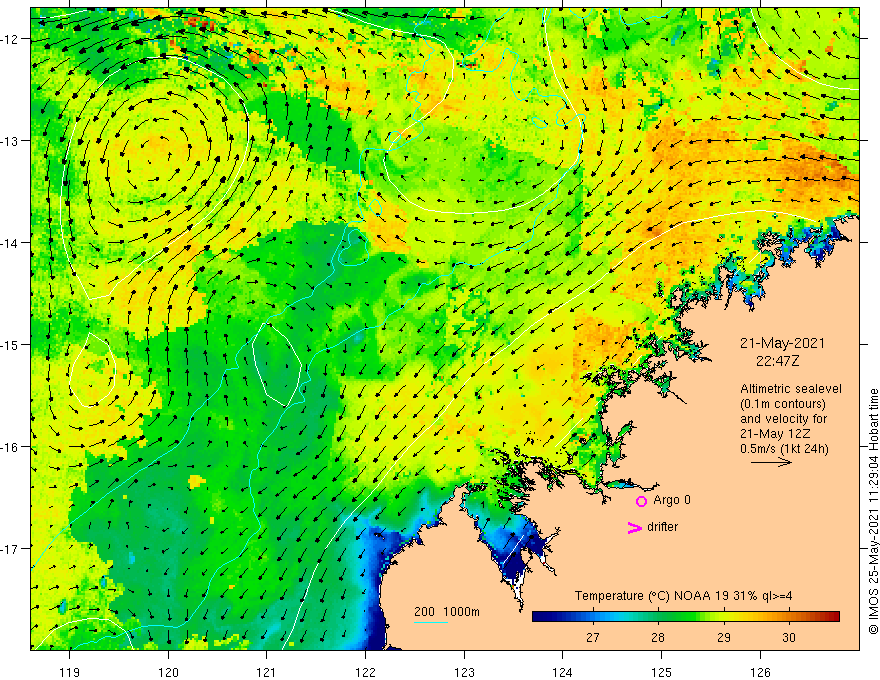Image resolution: width=880 pixels, height=680 pixels.
Task: Select the time text 22:47Z
Action: [777, 361]
